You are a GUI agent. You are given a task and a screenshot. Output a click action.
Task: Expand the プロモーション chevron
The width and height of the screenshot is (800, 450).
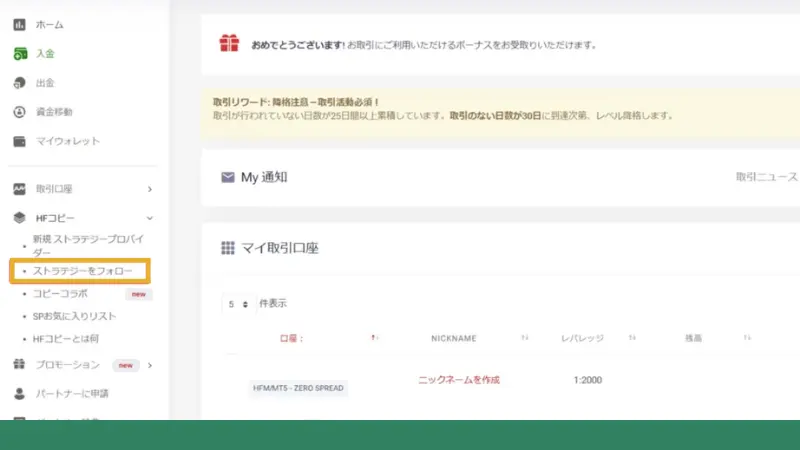point(149,365)
